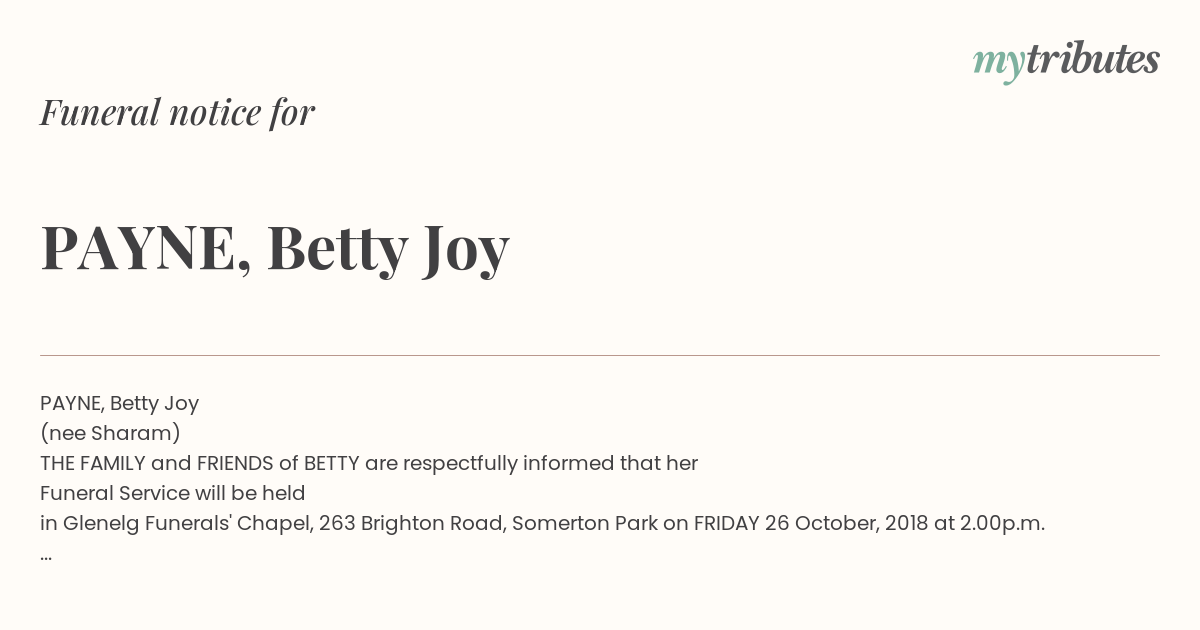
Task: Click the word 'tributes' in the logo
Action: [1092, 59]
